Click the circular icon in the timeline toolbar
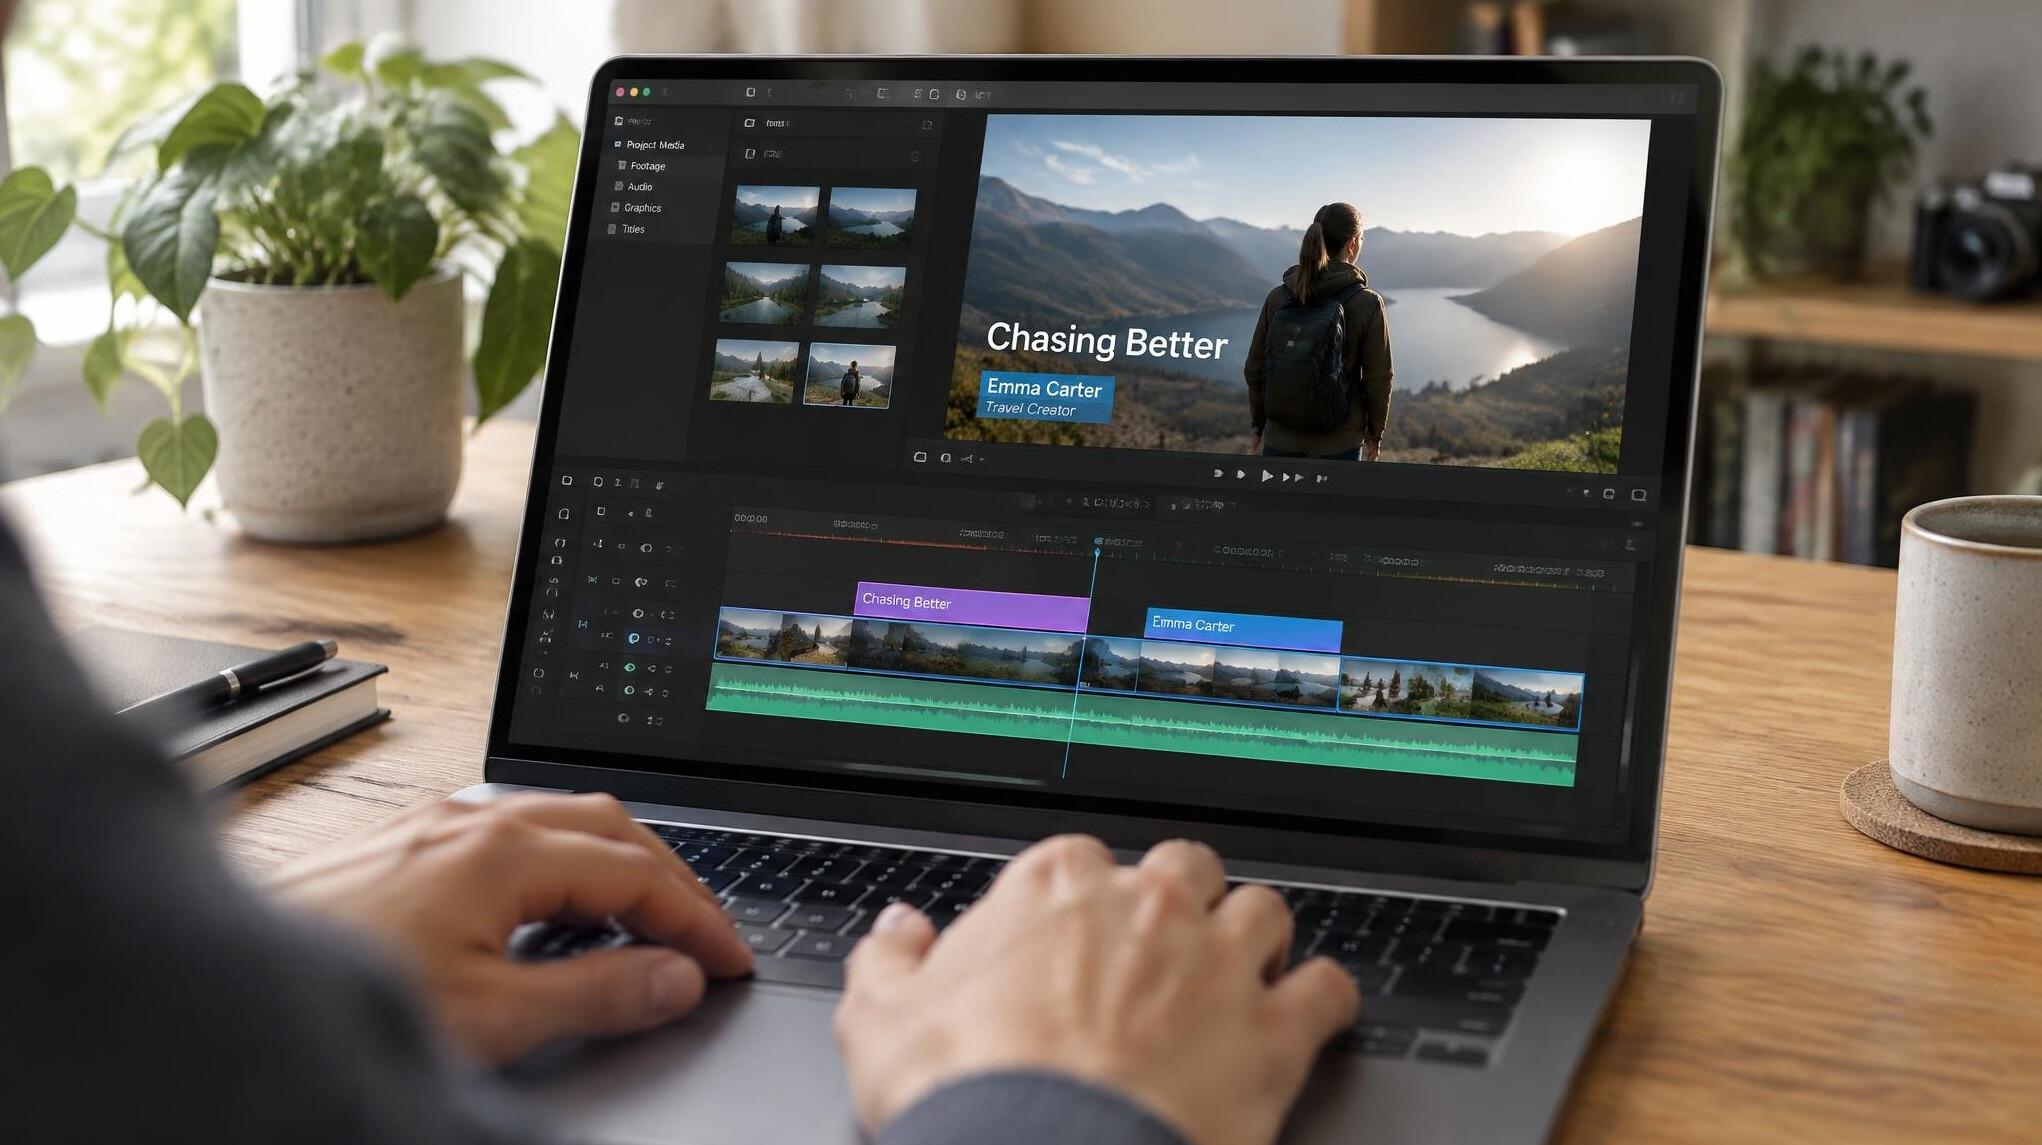2042x1145 pixels. click(597, 482)
